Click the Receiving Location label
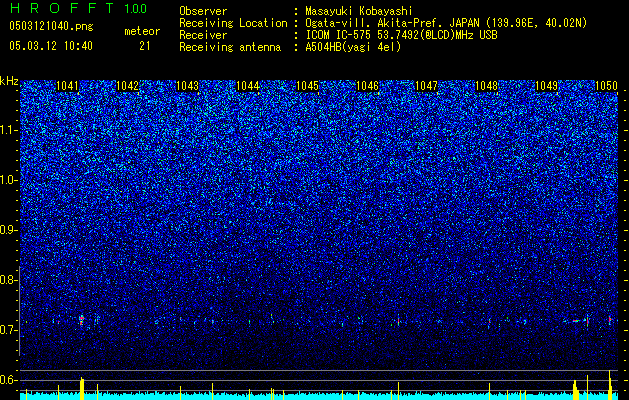This screenshot has width=629, height=400. [x=233, y=23]
